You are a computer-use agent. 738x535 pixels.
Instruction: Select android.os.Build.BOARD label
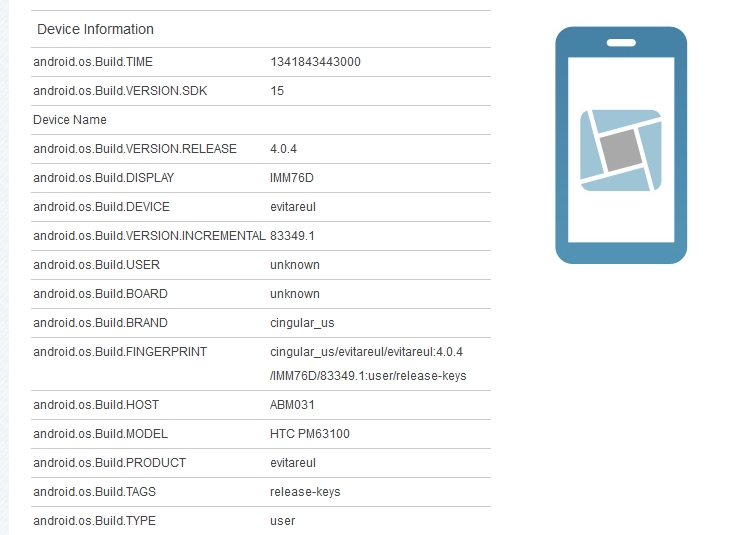[x=100, y=294]
